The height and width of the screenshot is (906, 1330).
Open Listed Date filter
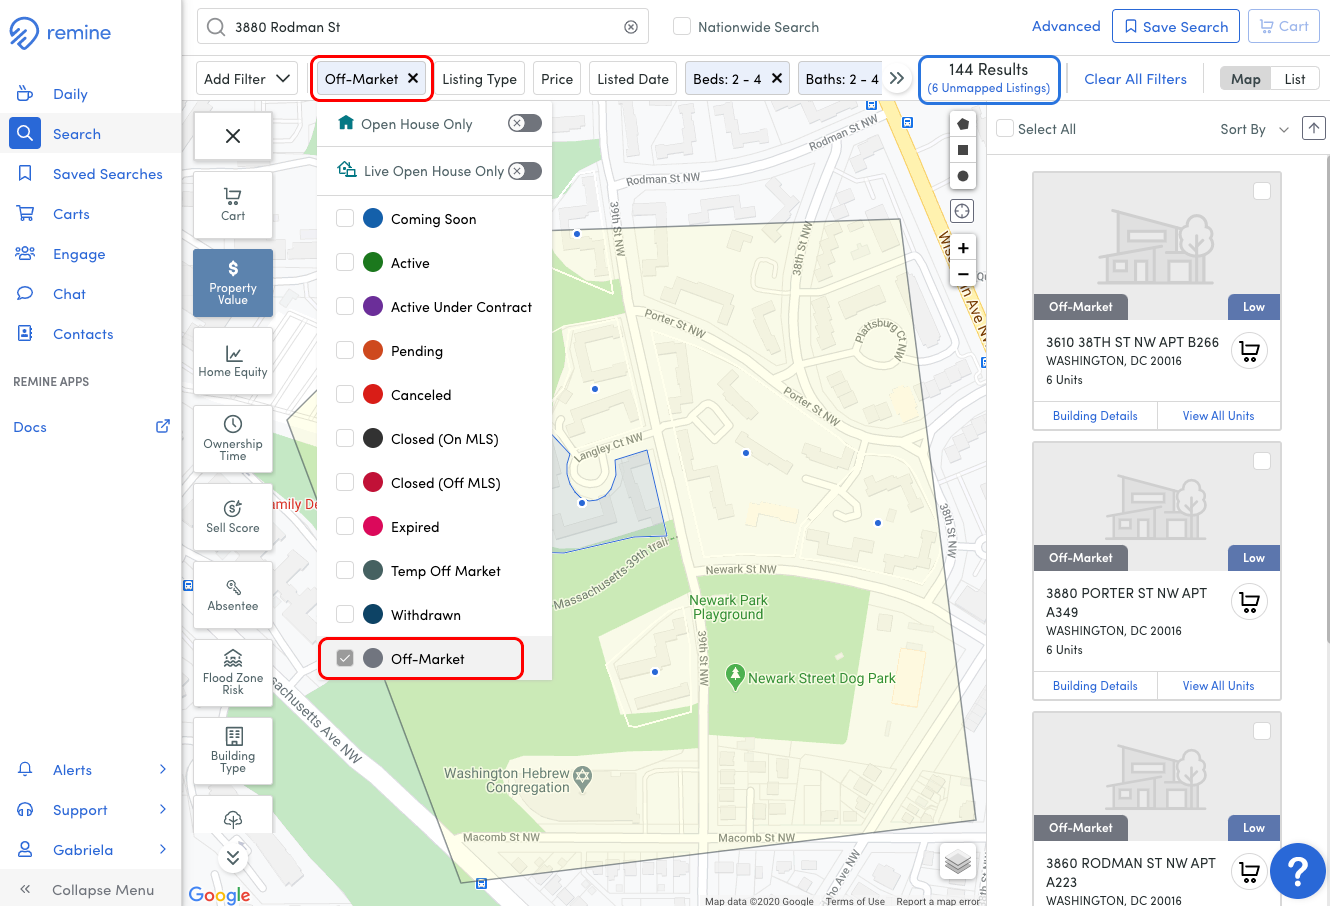633,79
